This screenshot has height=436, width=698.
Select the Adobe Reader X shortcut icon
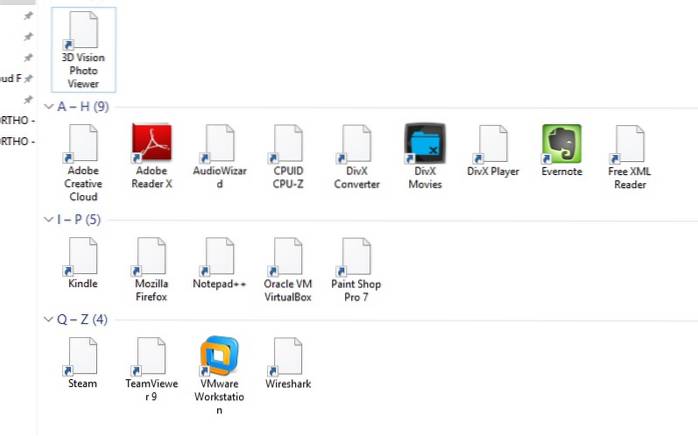point(151,144)
